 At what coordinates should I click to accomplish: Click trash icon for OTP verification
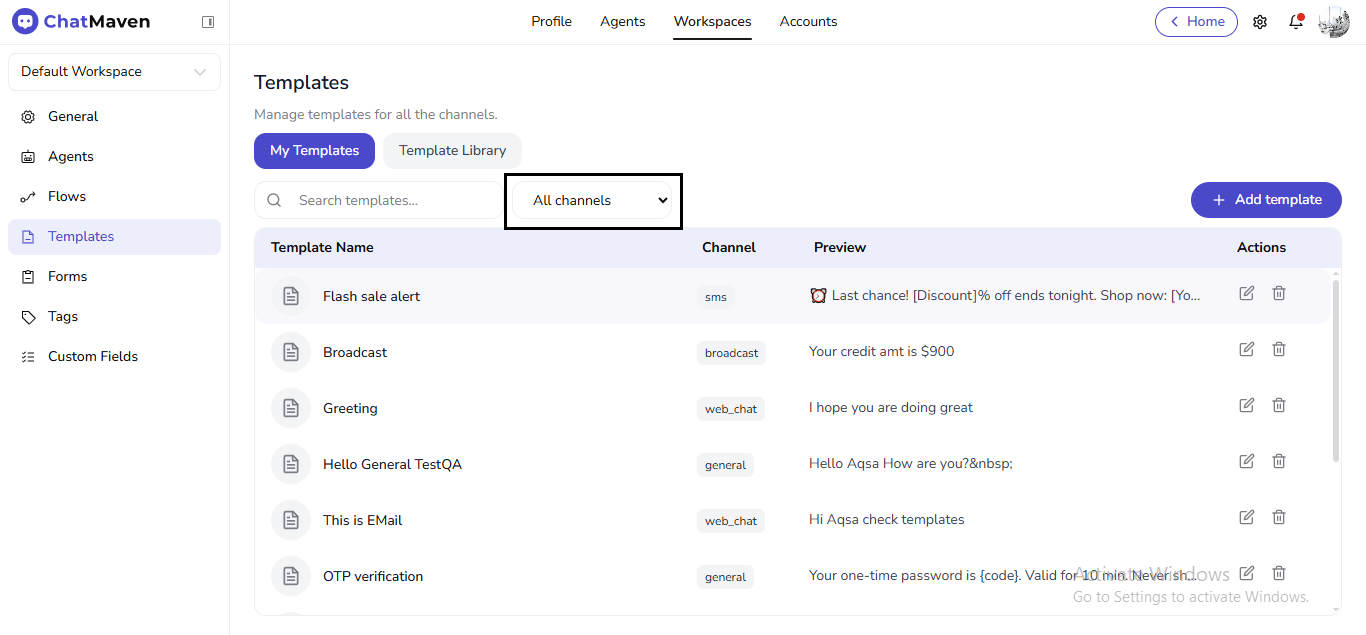pos(1278,573)
